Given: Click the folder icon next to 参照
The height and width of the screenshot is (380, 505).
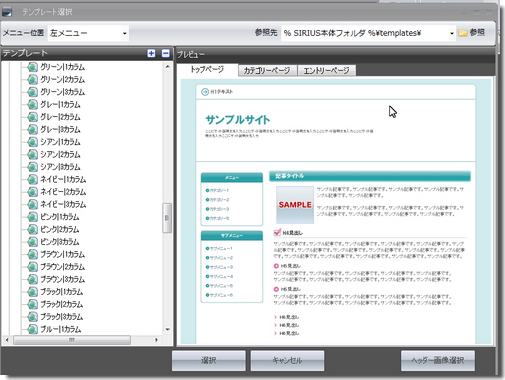Looking at the screenshot, I should (463, 33).
